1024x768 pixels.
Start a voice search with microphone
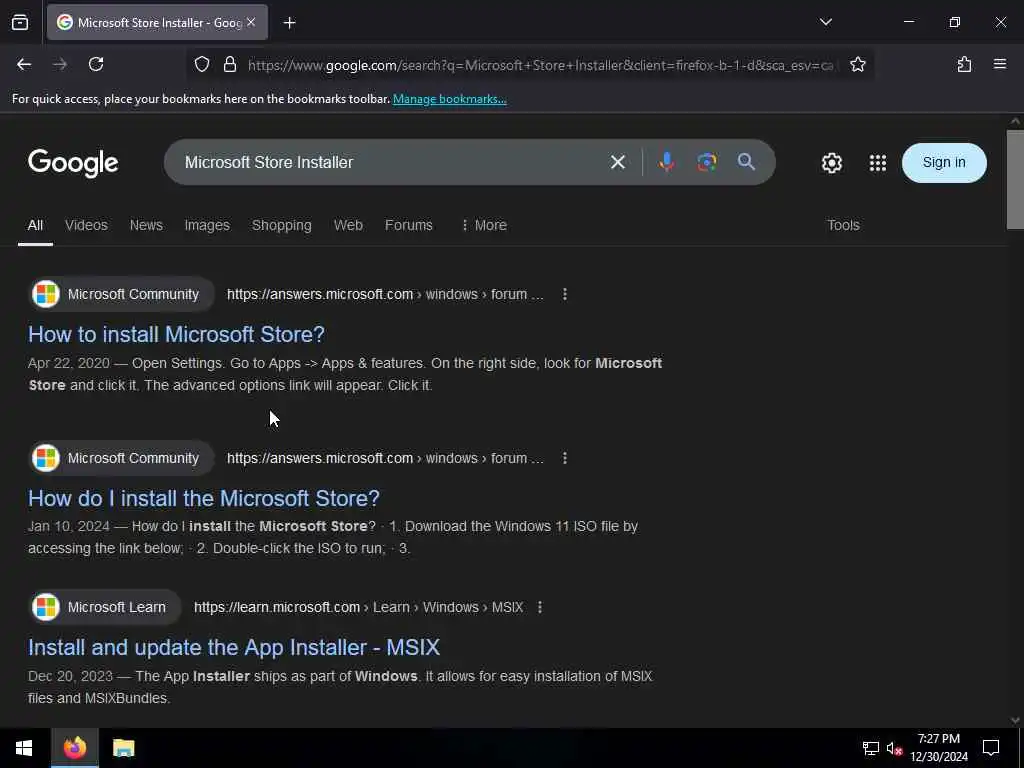pyautogui.click(x=666, y=162)
